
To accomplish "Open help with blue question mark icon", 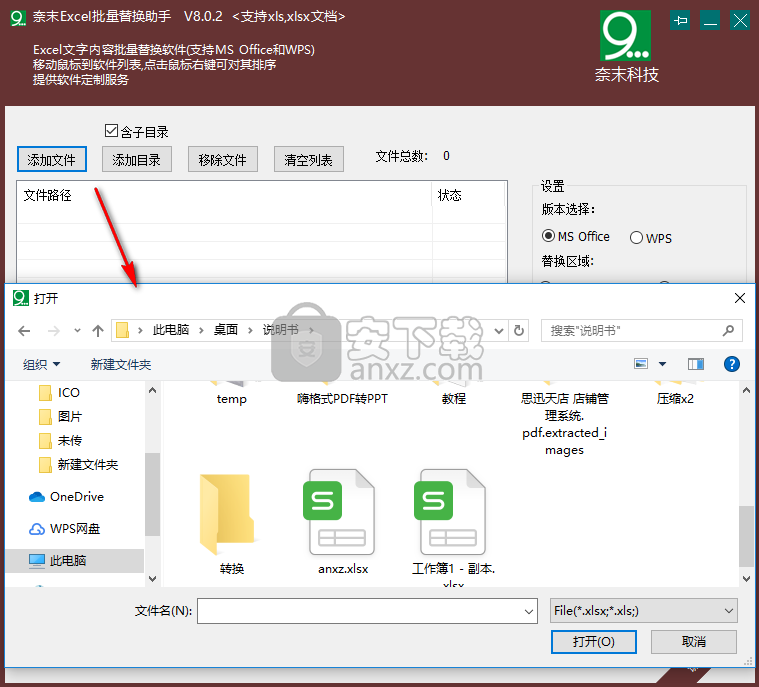I will click(x=731, y=364).
